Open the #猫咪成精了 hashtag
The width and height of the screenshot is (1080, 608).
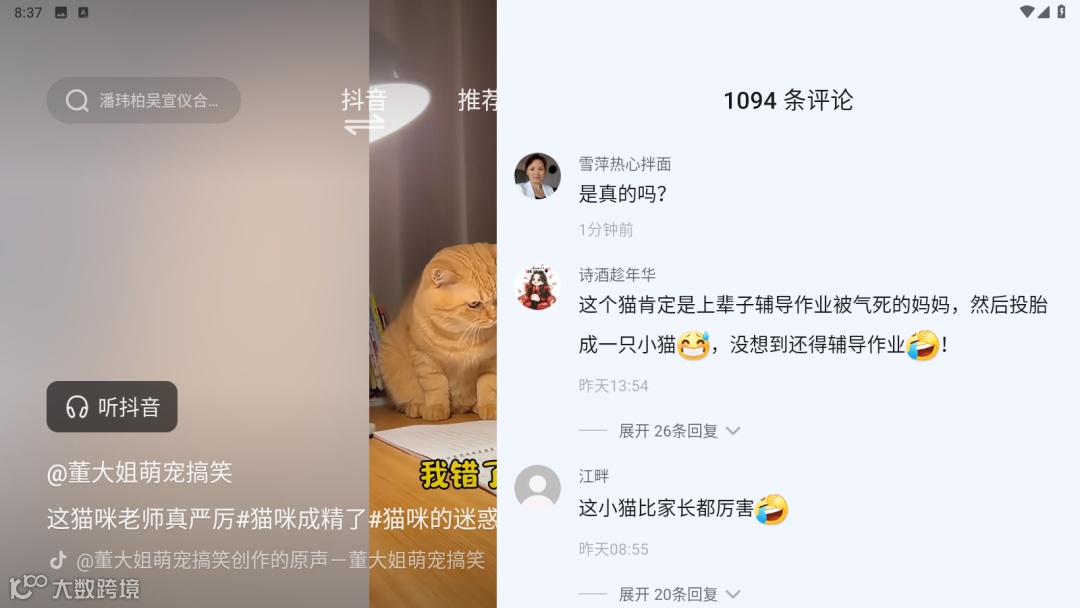[302, 518]
